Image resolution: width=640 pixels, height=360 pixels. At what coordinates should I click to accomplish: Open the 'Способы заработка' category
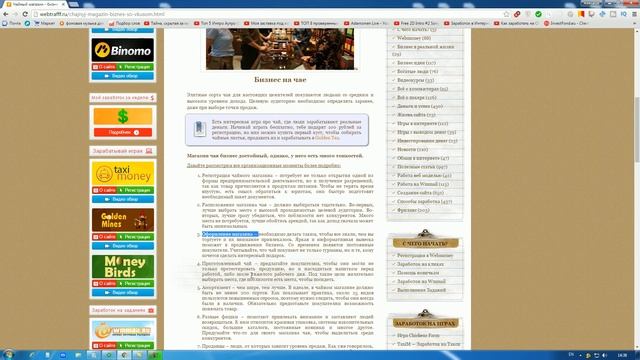424,201
